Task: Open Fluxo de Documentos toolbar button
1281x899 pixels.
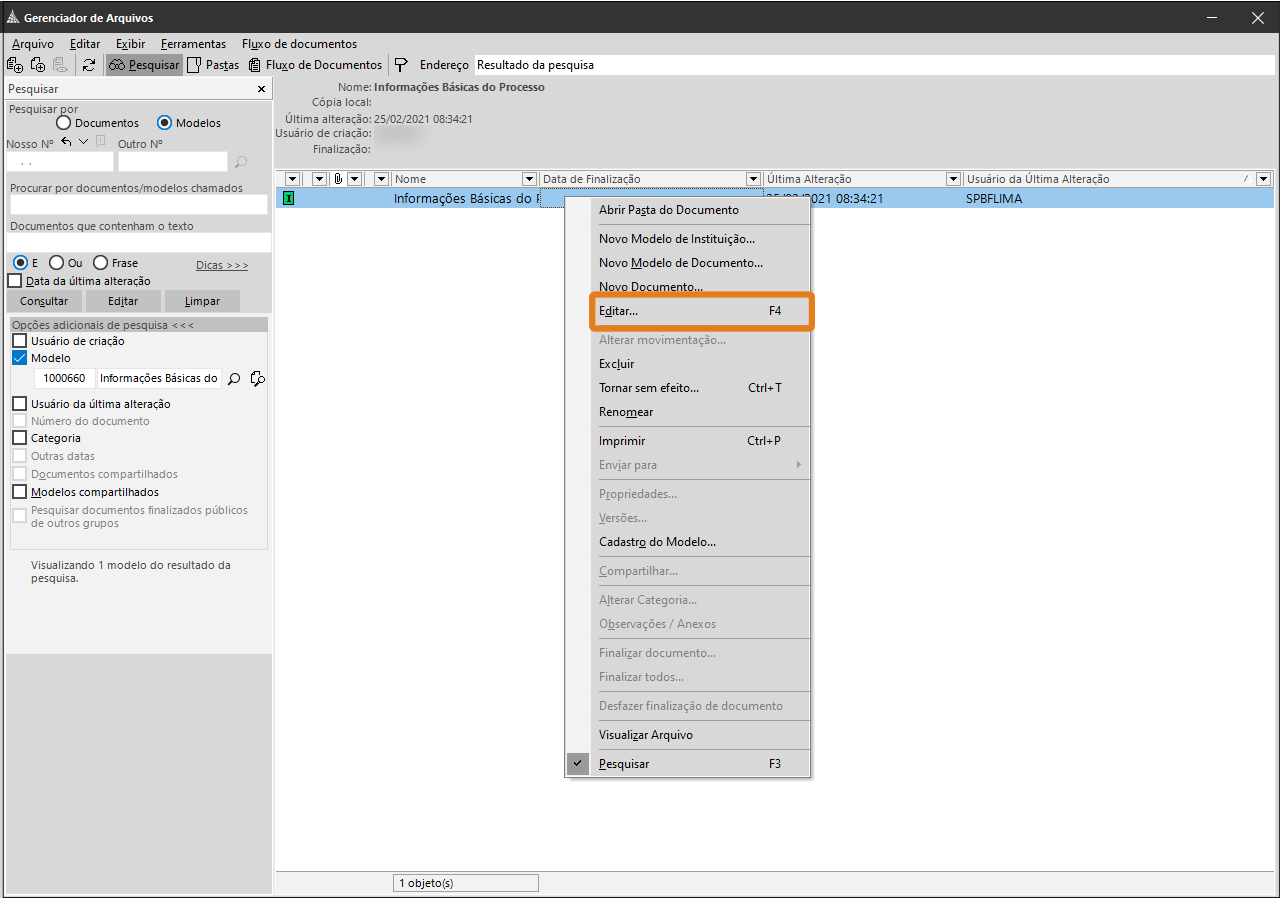Action: pos(315,65)
